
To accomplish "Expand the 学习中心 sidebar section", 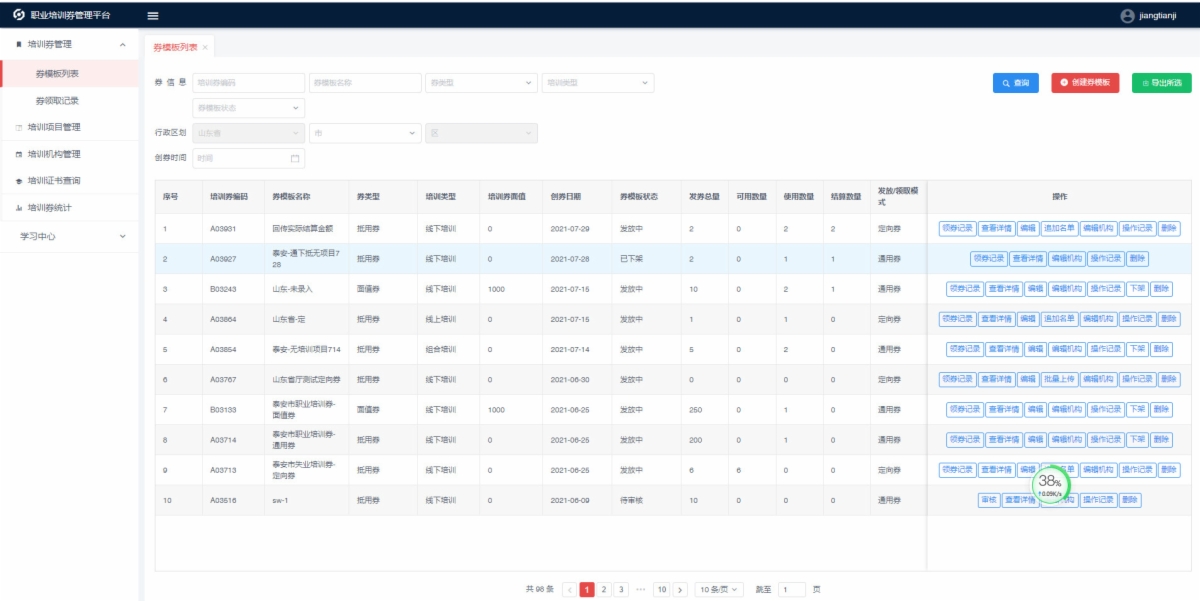I will [x=70, y=236].
